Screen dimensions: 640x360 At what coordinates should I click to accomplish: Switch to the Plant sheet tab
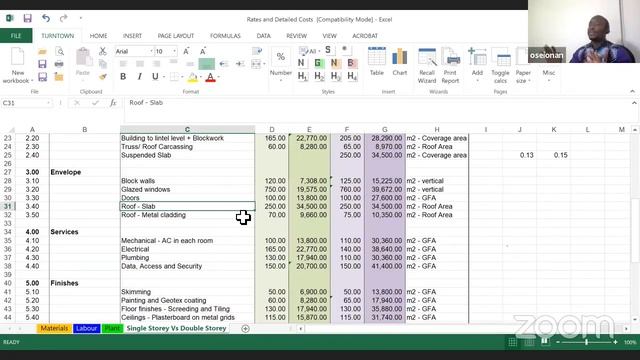coord(112,328)
